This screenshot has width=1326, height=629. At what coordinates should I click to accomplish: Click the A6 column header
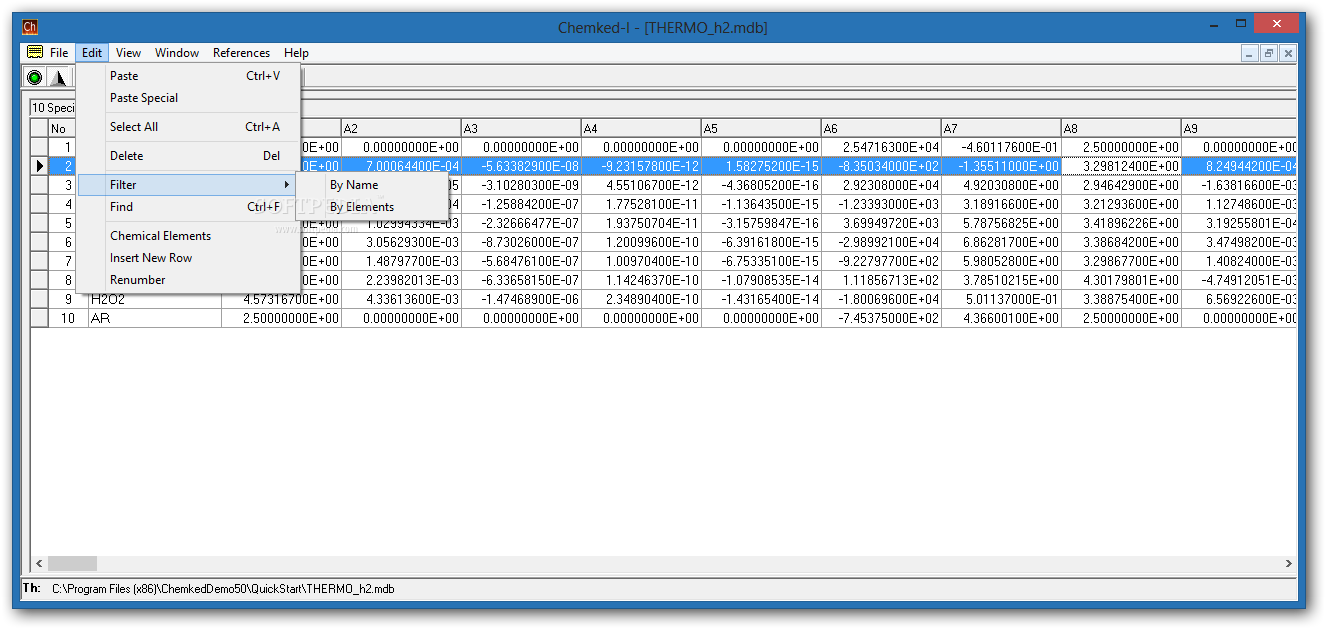pos(881,128)
